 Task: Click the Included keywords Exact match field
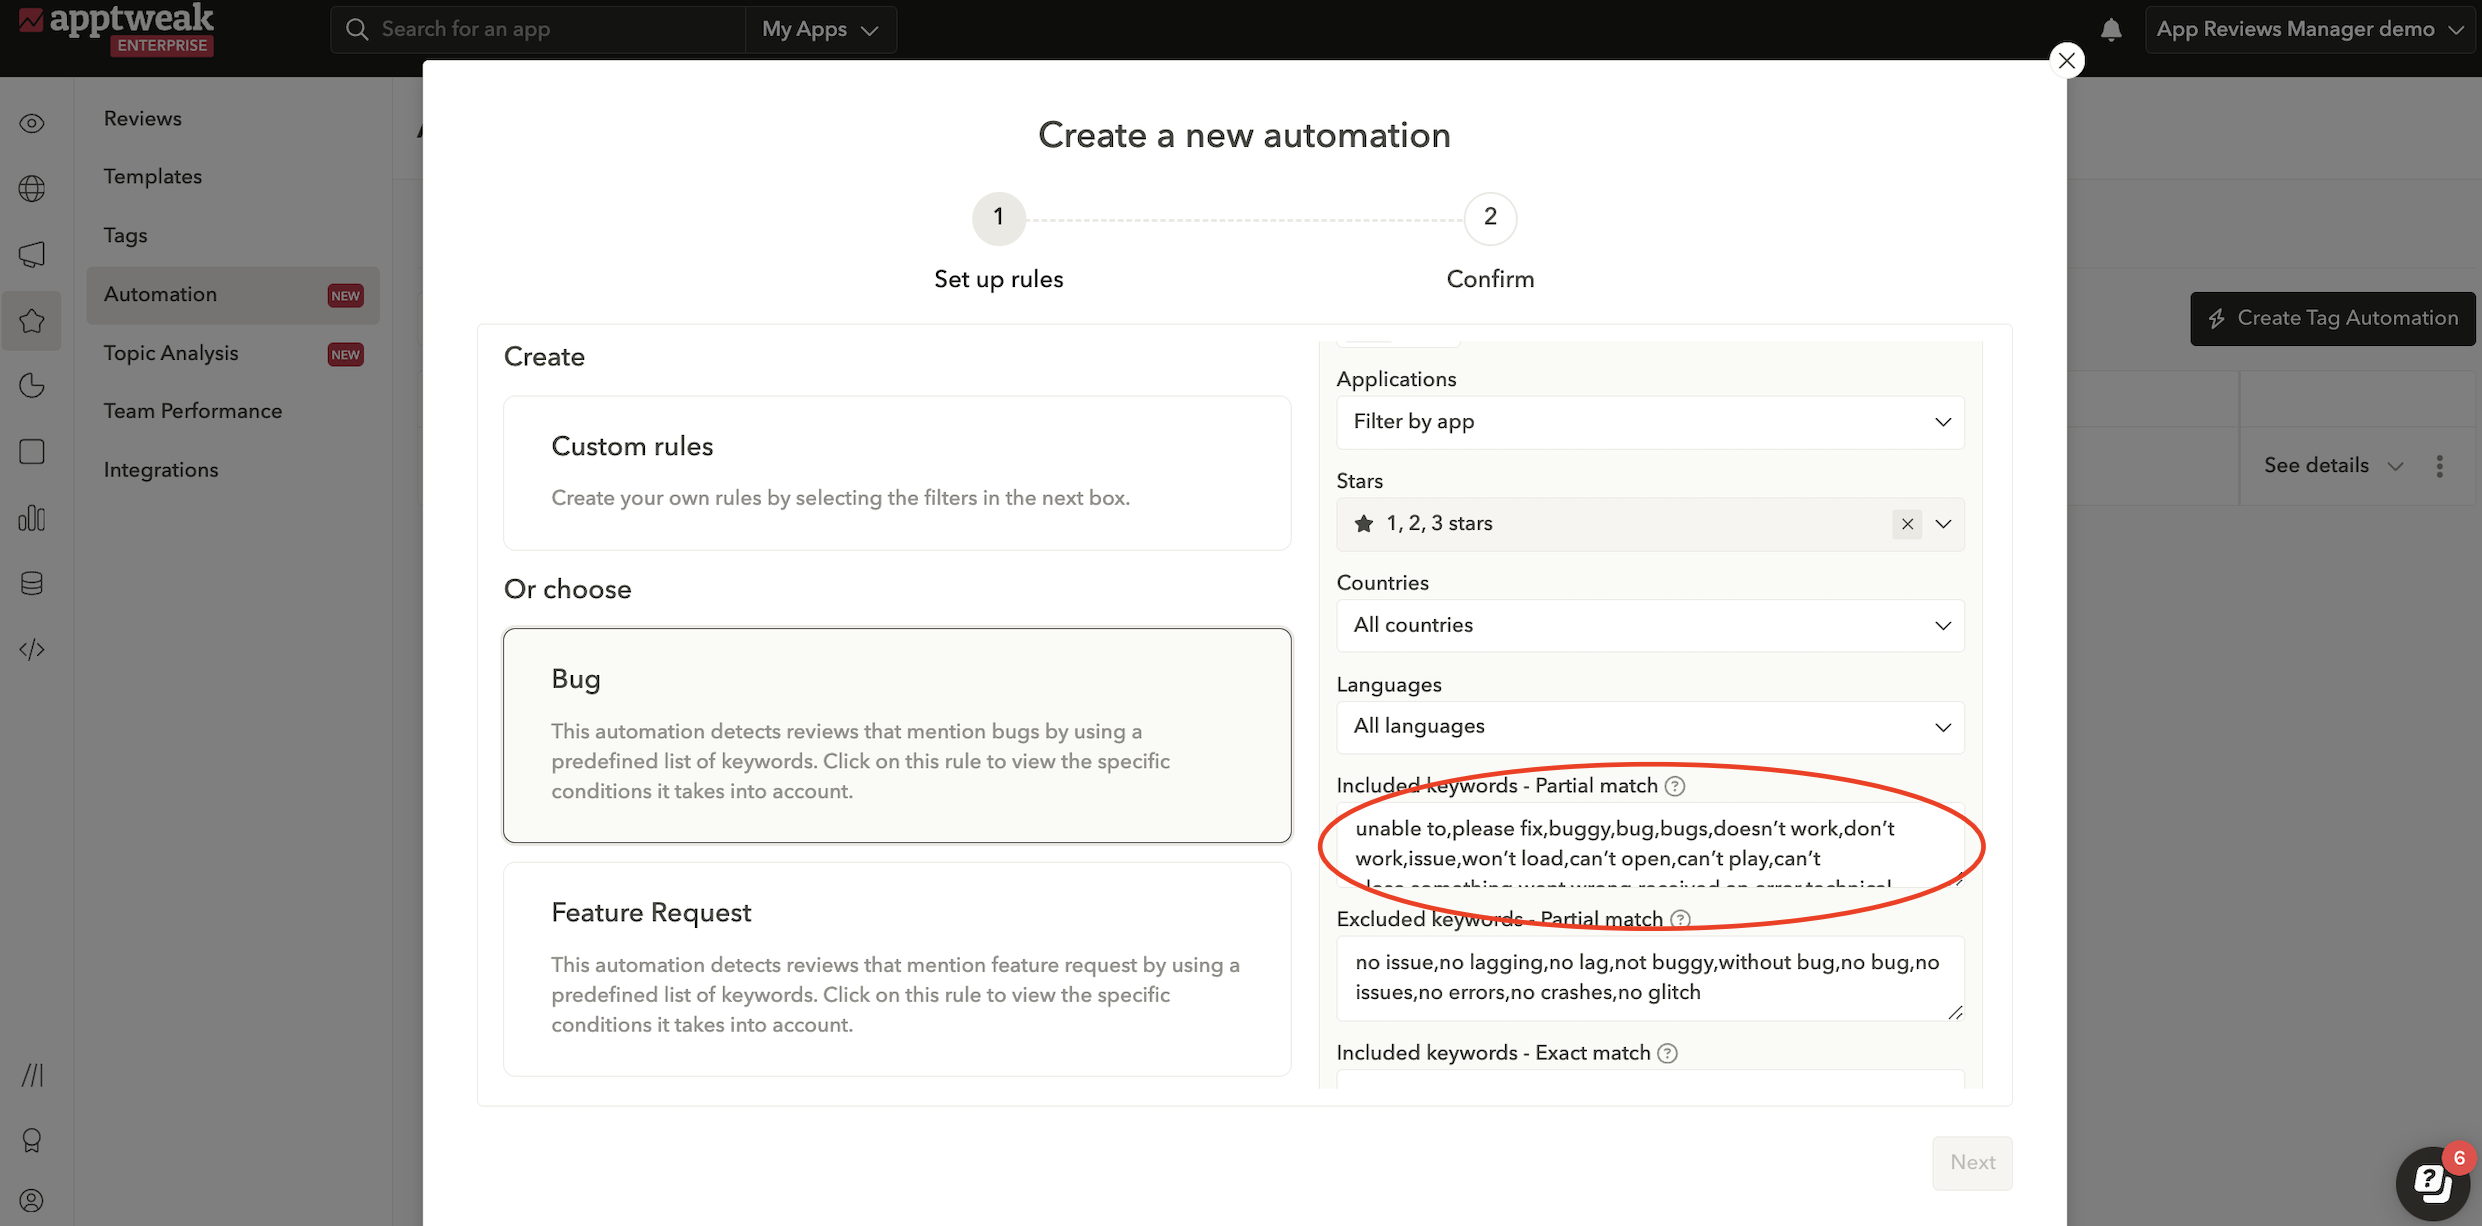[x=1650, y=1079]
